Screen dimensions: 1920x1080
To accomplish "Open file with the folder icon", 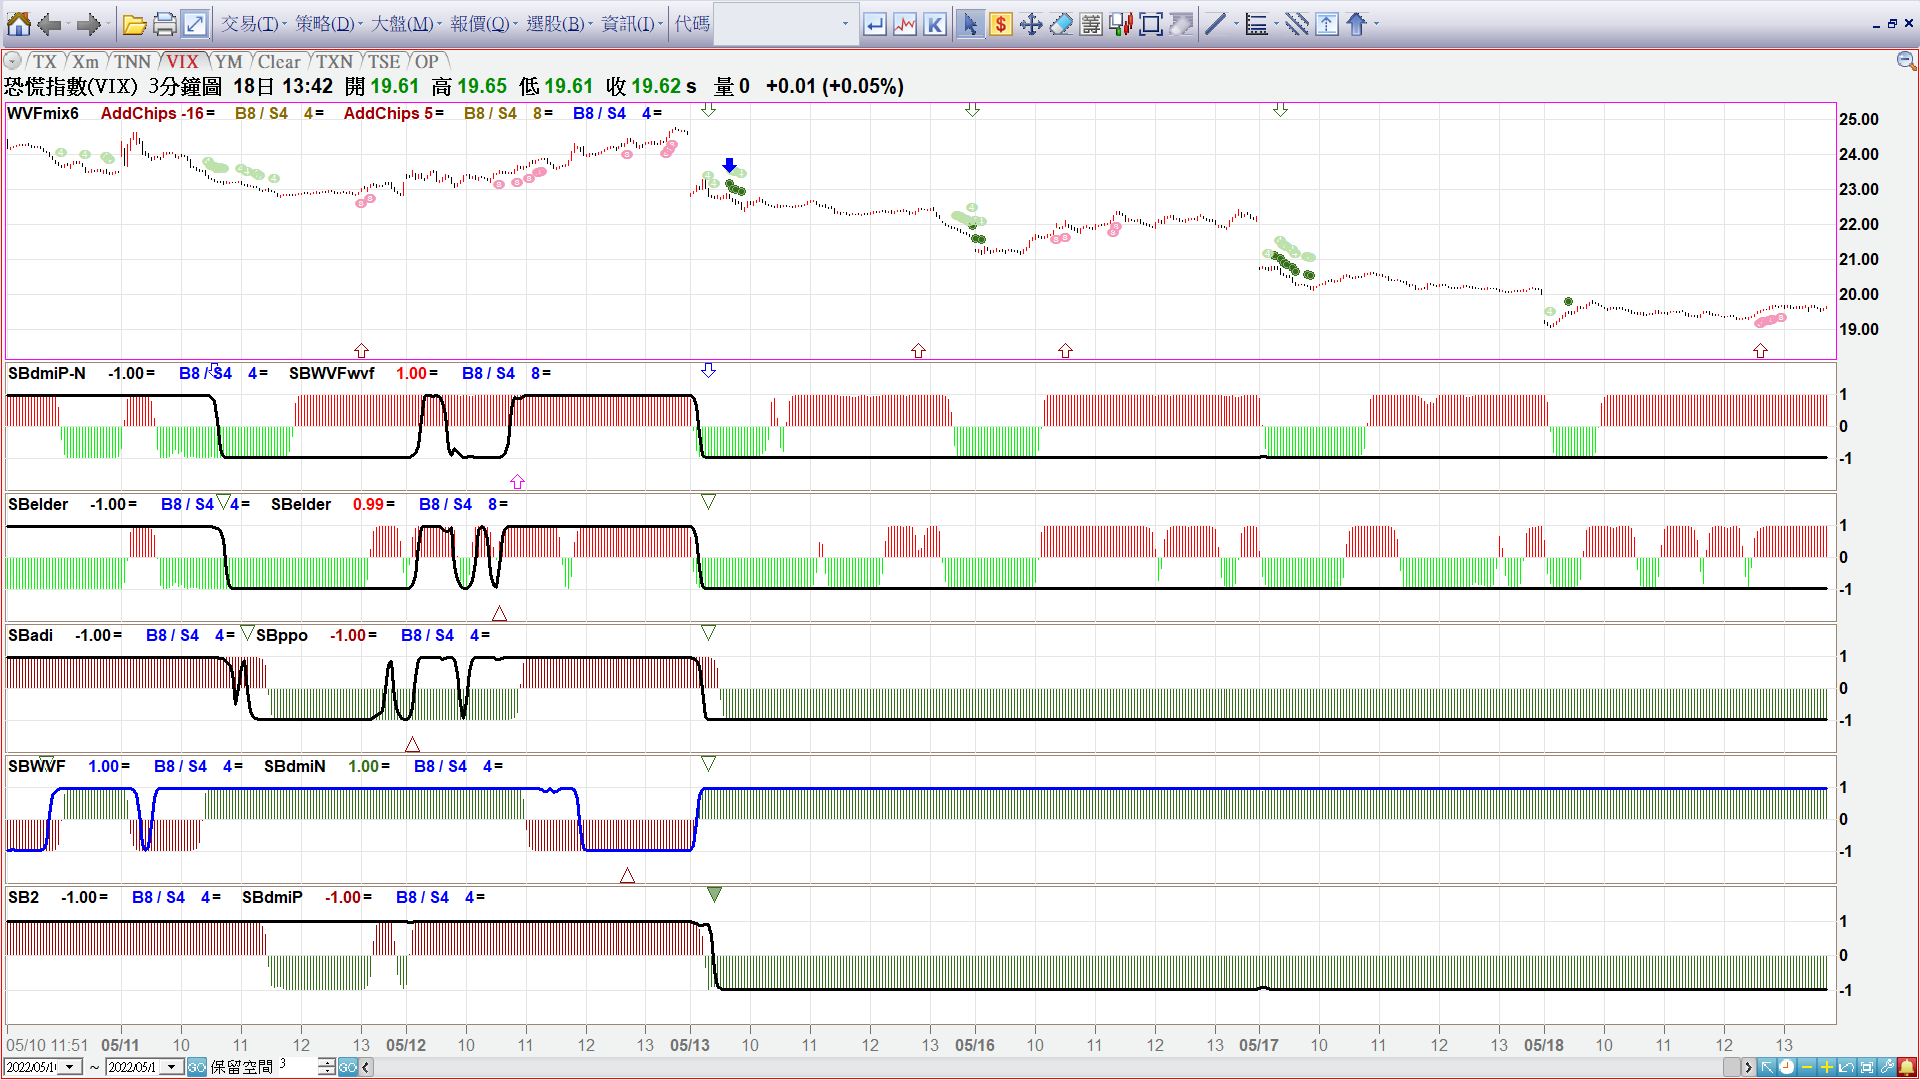I will point(135,24).
